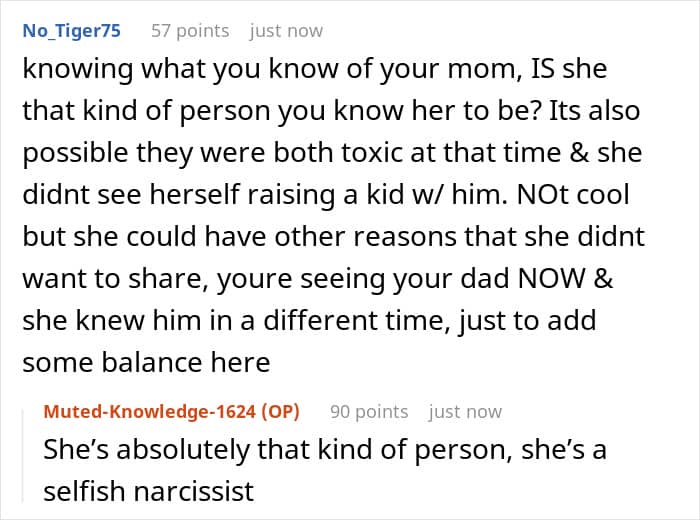
Task: Click the timestamp beside 57 points
Action: pos(286,31)
